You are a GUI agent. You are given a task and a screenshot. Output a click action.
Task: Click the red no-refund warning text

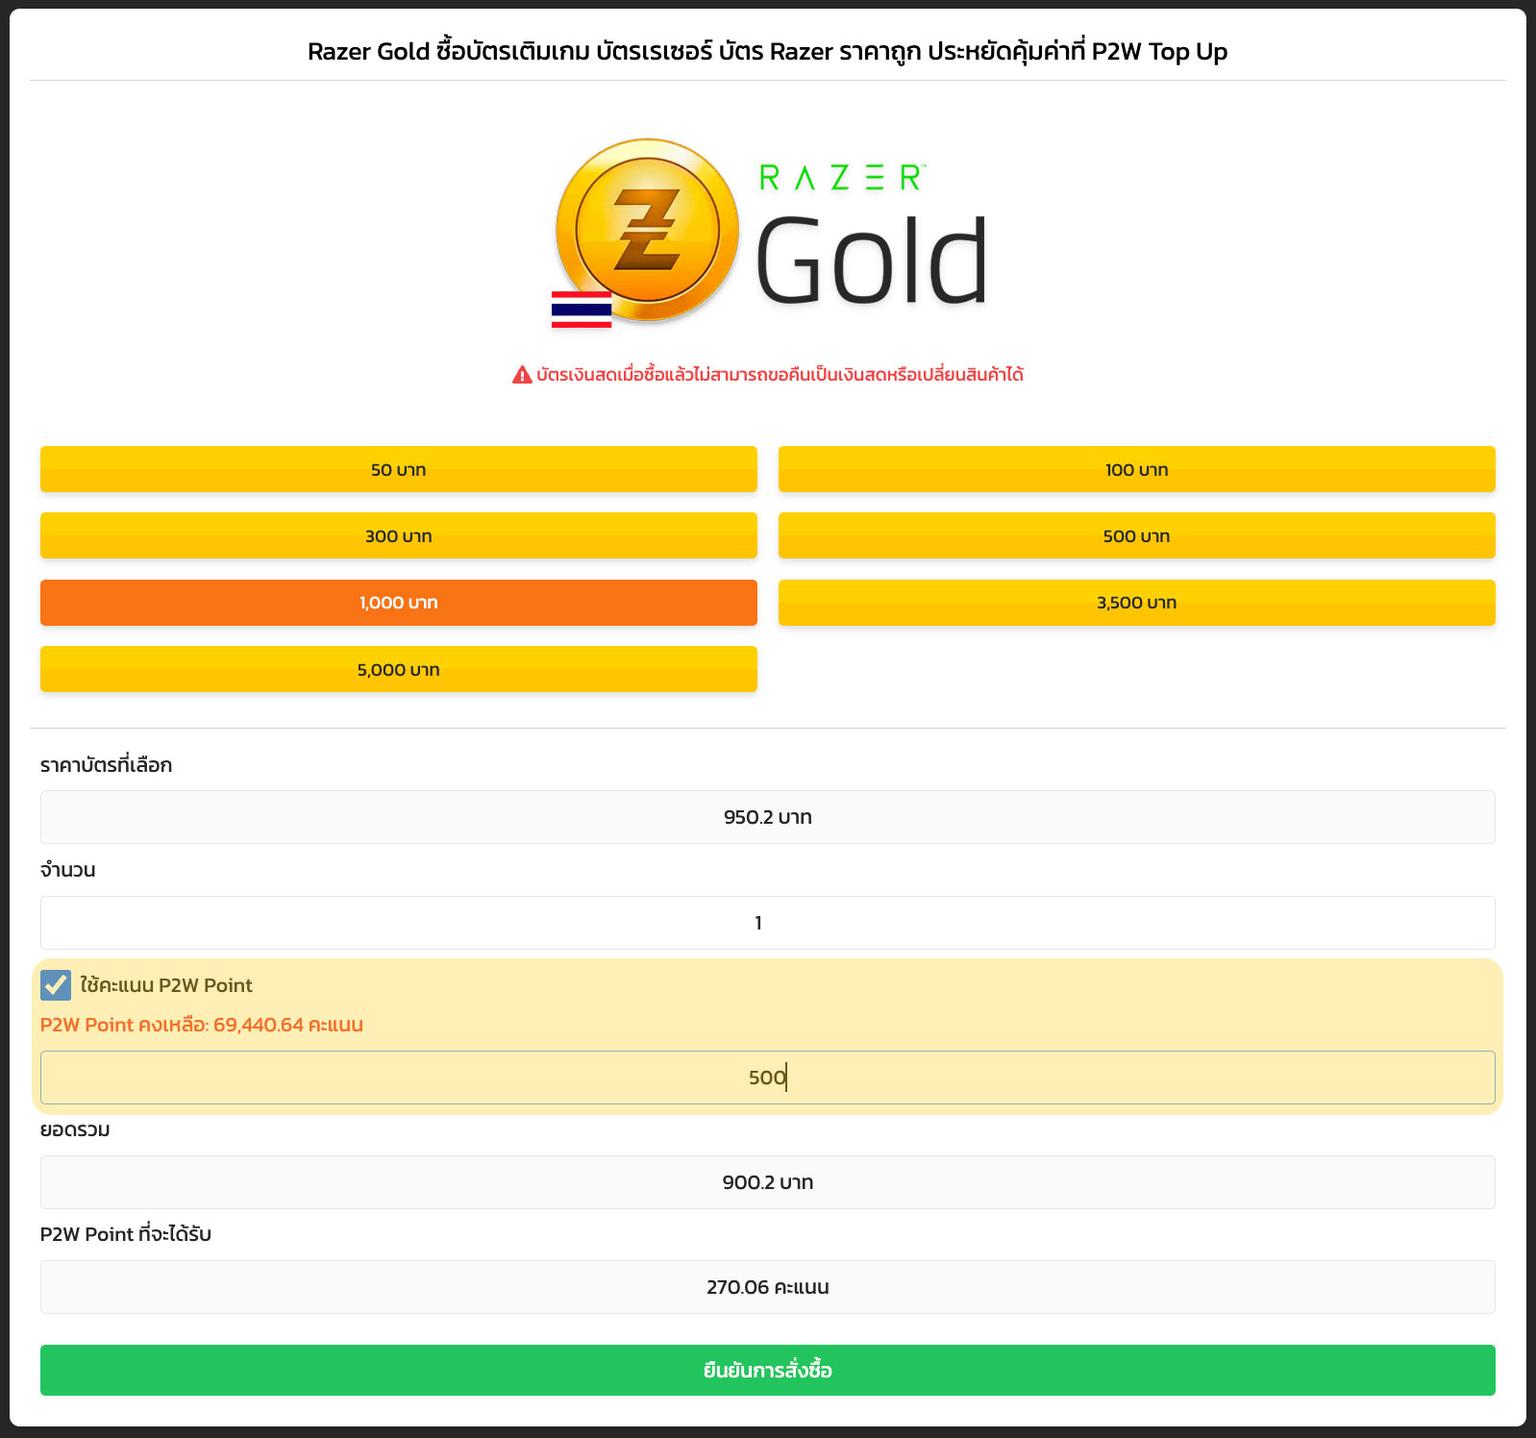780,375
